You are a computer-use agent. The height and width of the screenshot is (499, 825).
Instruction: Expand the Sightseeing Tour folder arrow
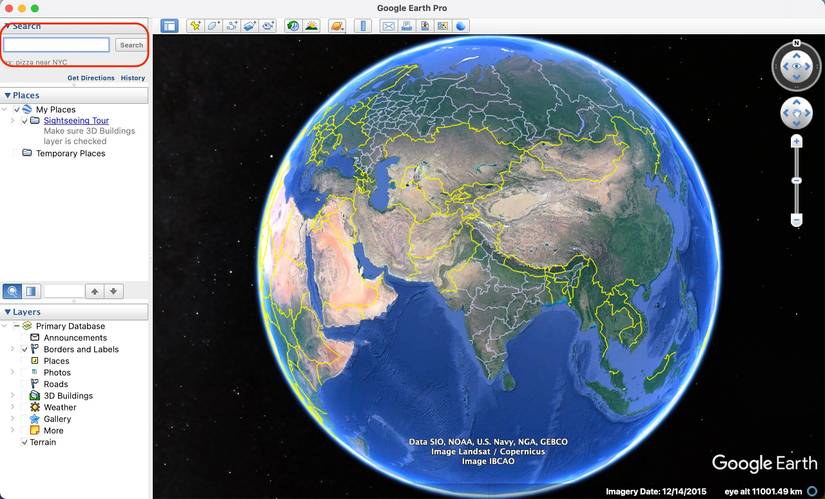pos(13,121)
